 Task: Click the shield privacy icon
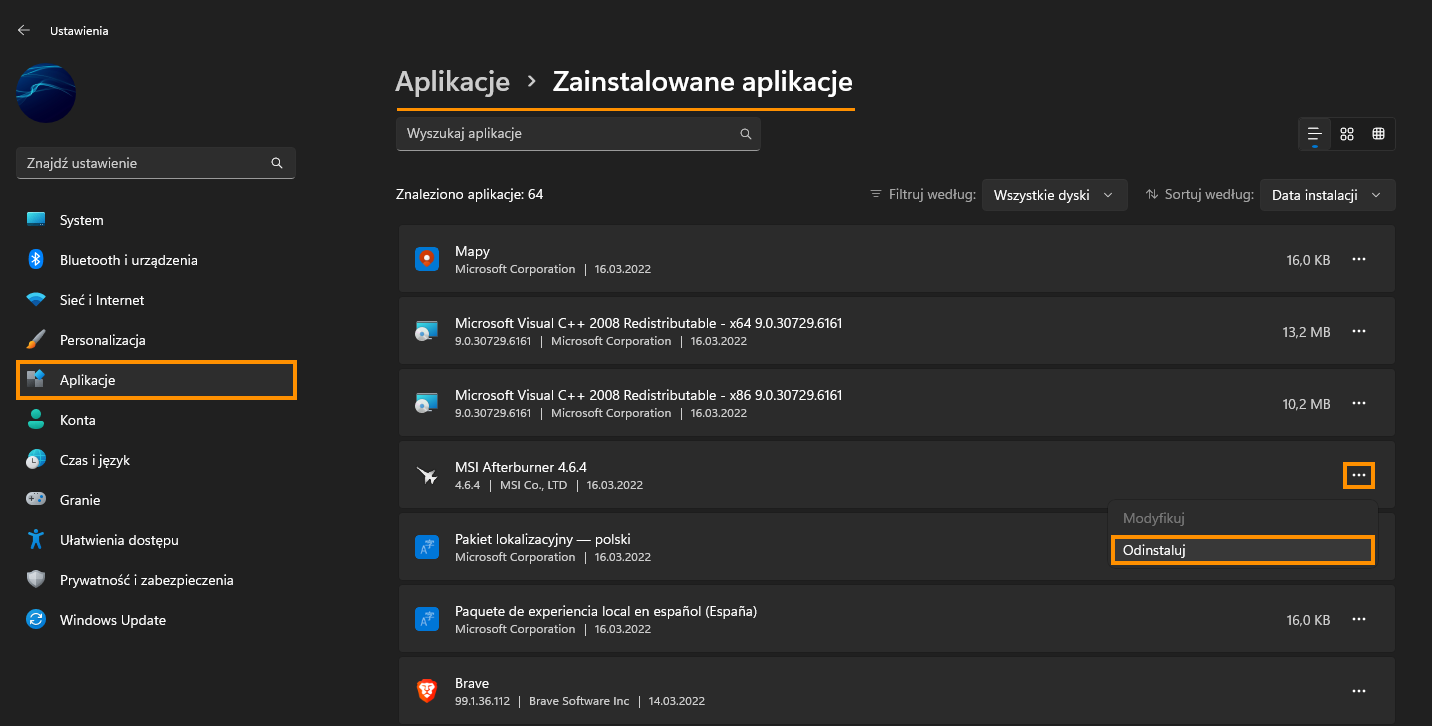click(36, 580)
